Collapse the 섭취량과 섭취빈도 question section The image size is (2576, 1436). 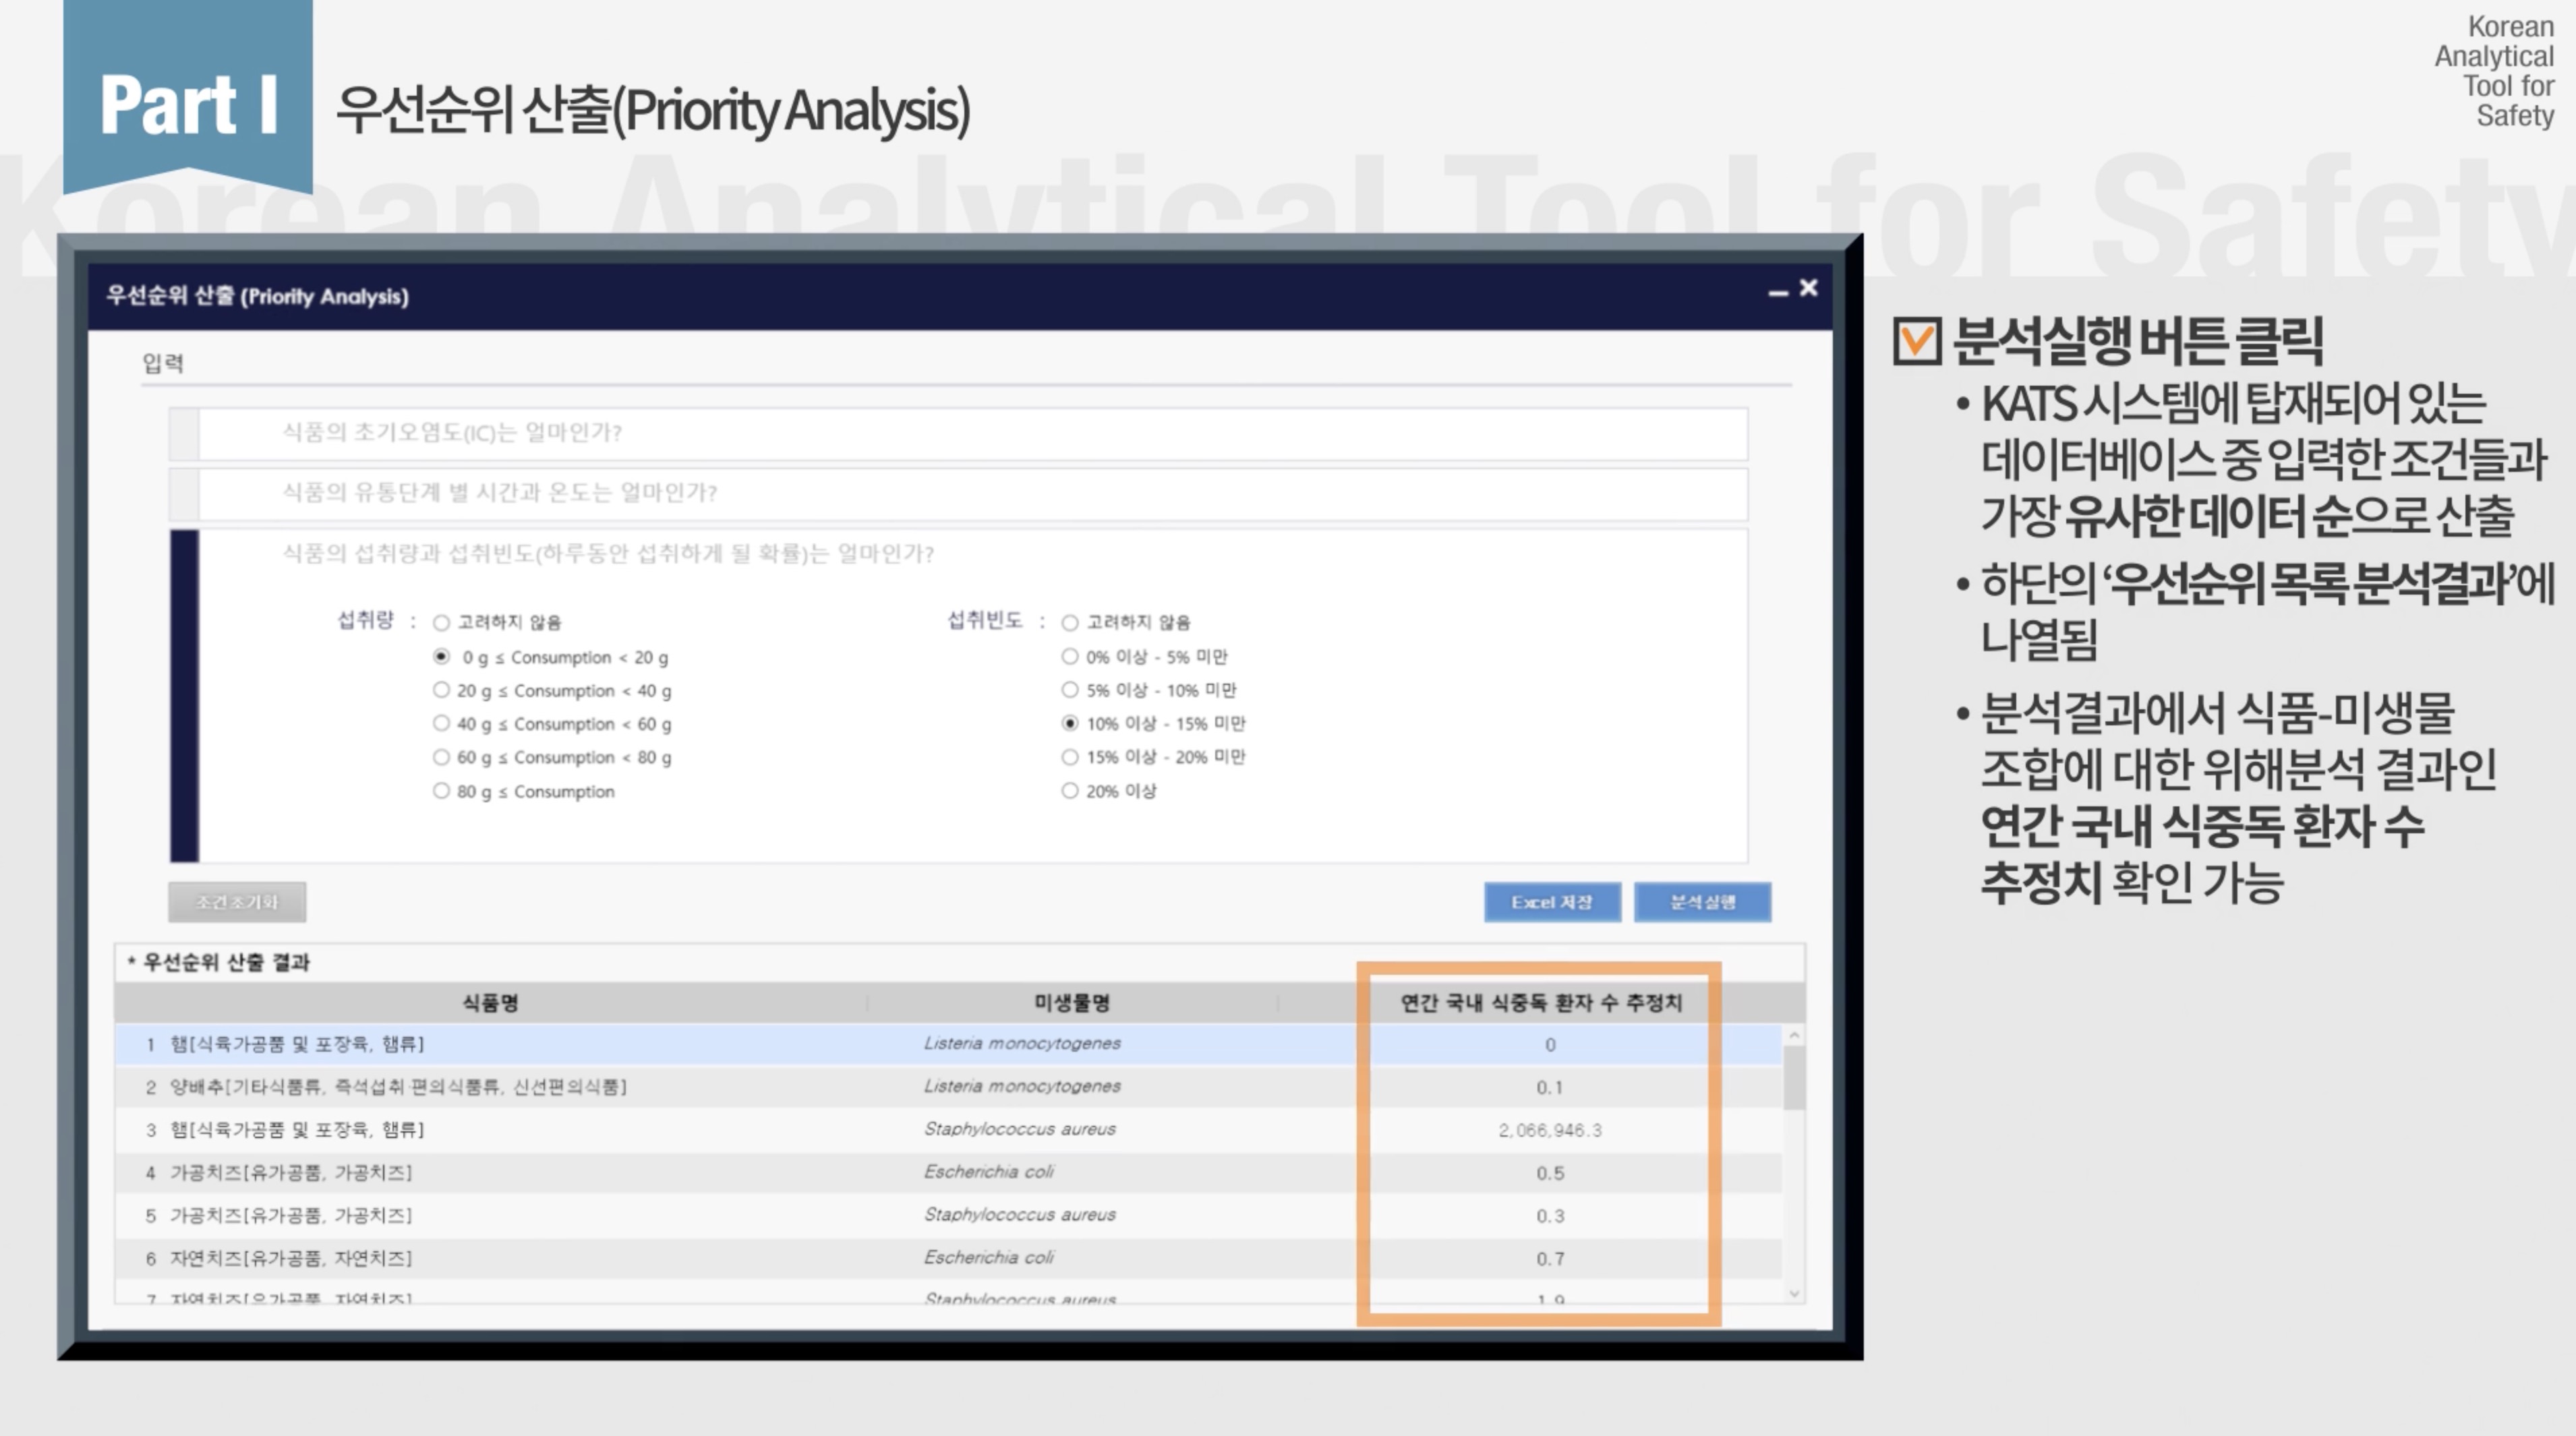tap(607, 554)
